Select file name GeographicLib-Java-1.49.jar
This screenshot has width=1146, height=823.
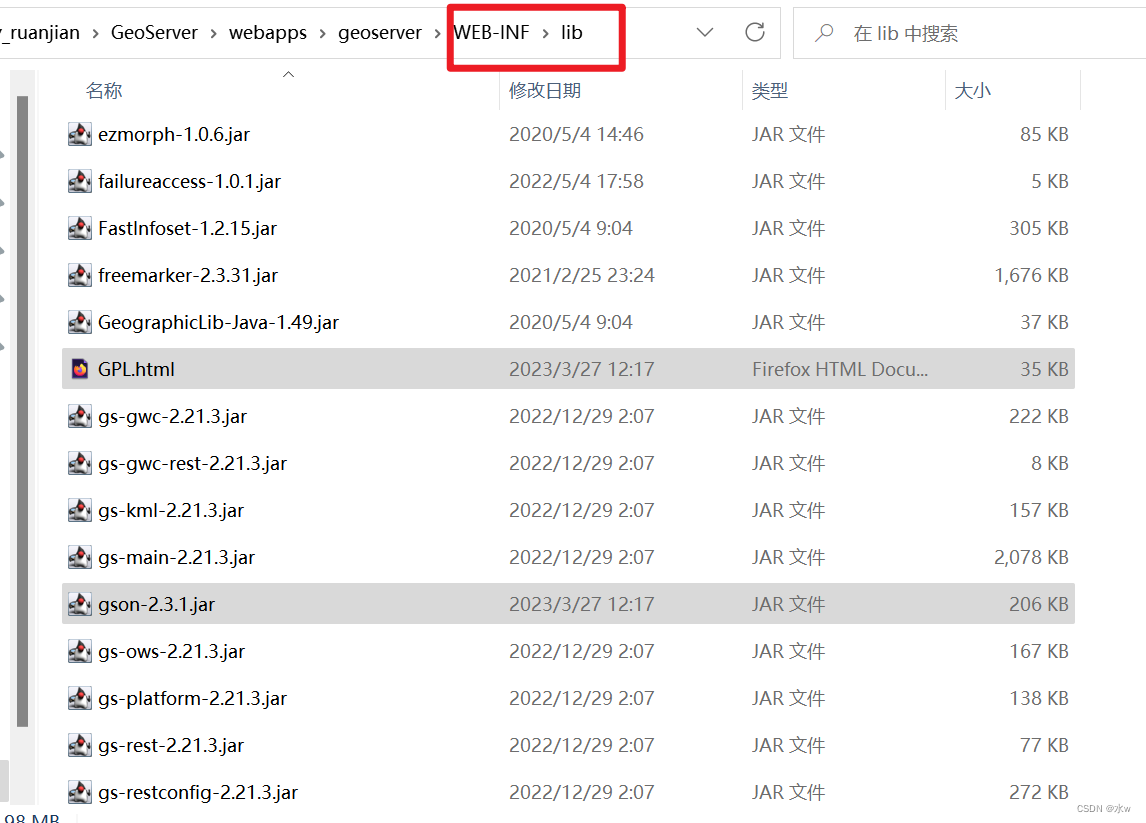(x=219, y=322)
